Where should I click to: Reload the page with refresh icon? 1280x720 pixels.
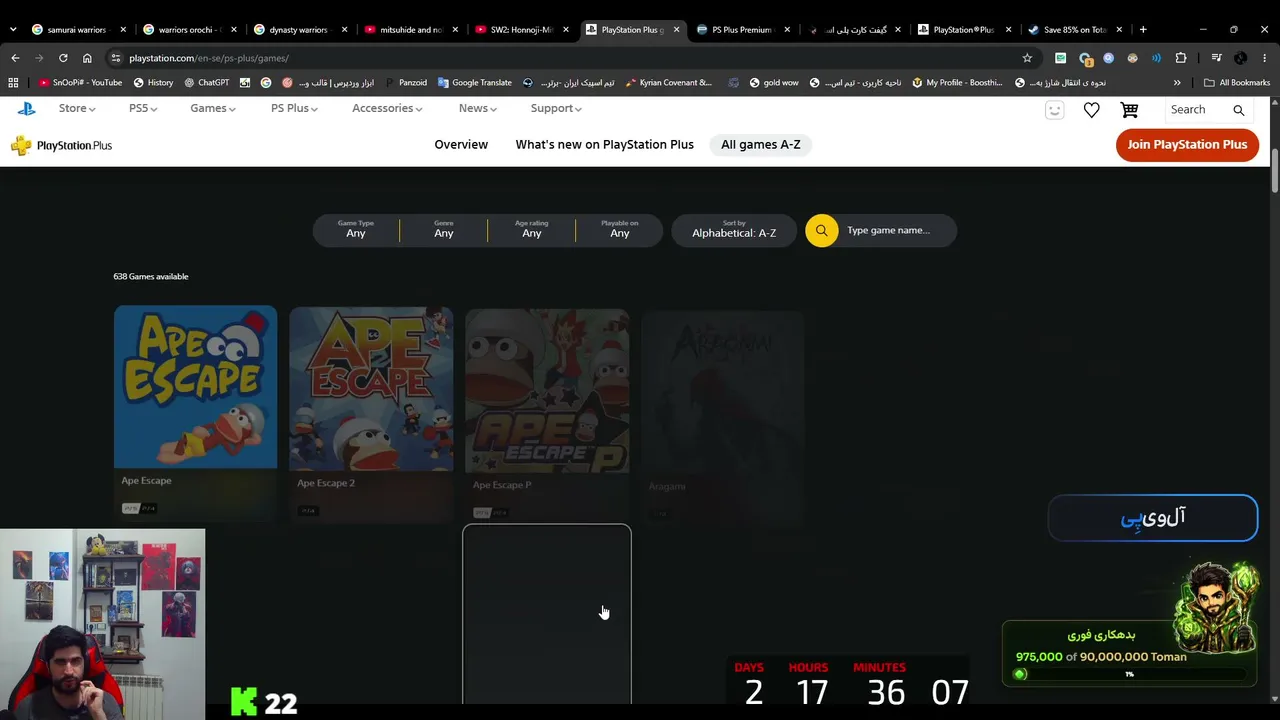tap(63, 58)
